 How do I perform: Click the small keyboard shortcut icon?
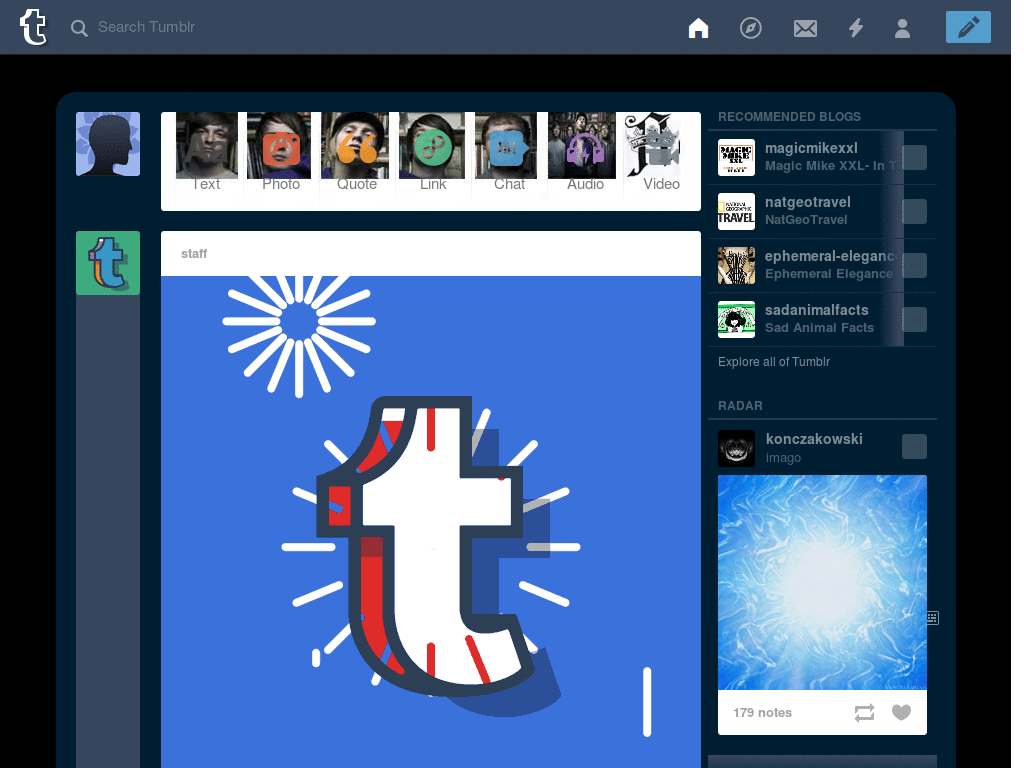(x=933, y=618)
